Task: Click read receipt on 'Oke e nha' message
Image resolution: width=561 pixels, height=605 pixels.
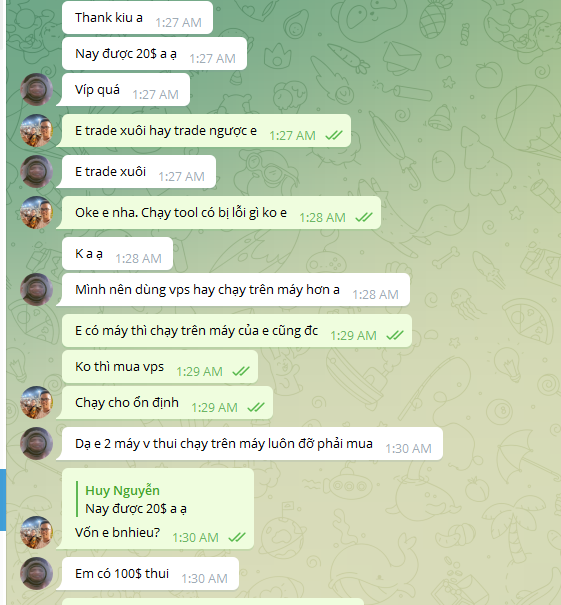Action: pos(364,217)
